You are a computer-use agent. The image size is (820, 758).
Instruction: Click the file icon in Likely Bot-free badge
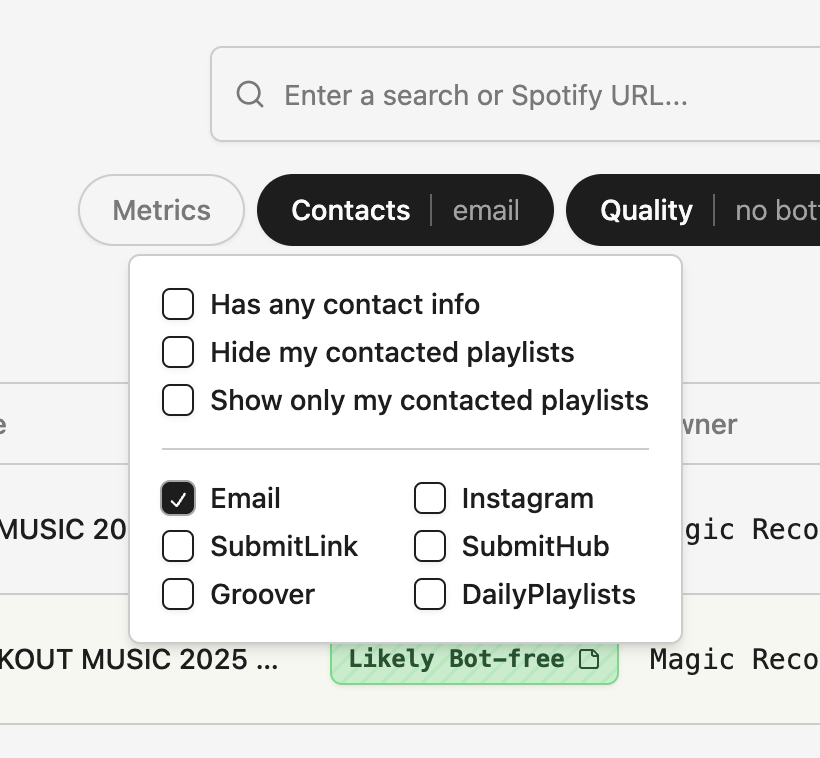pyautogui.click(x=590, y=659)
